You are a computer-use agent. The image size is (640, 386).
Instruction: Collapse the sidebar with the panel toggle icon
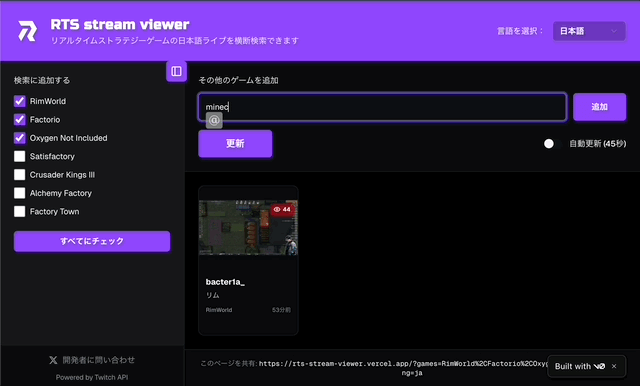(176, 71)
